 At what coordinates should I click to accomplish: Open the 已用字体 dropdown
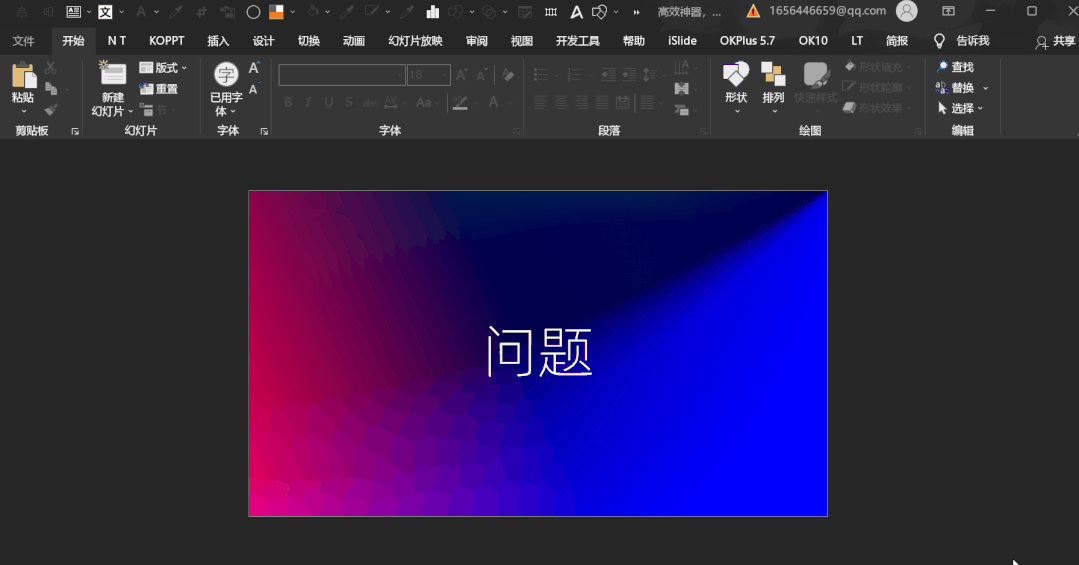(x=226, y=89)
